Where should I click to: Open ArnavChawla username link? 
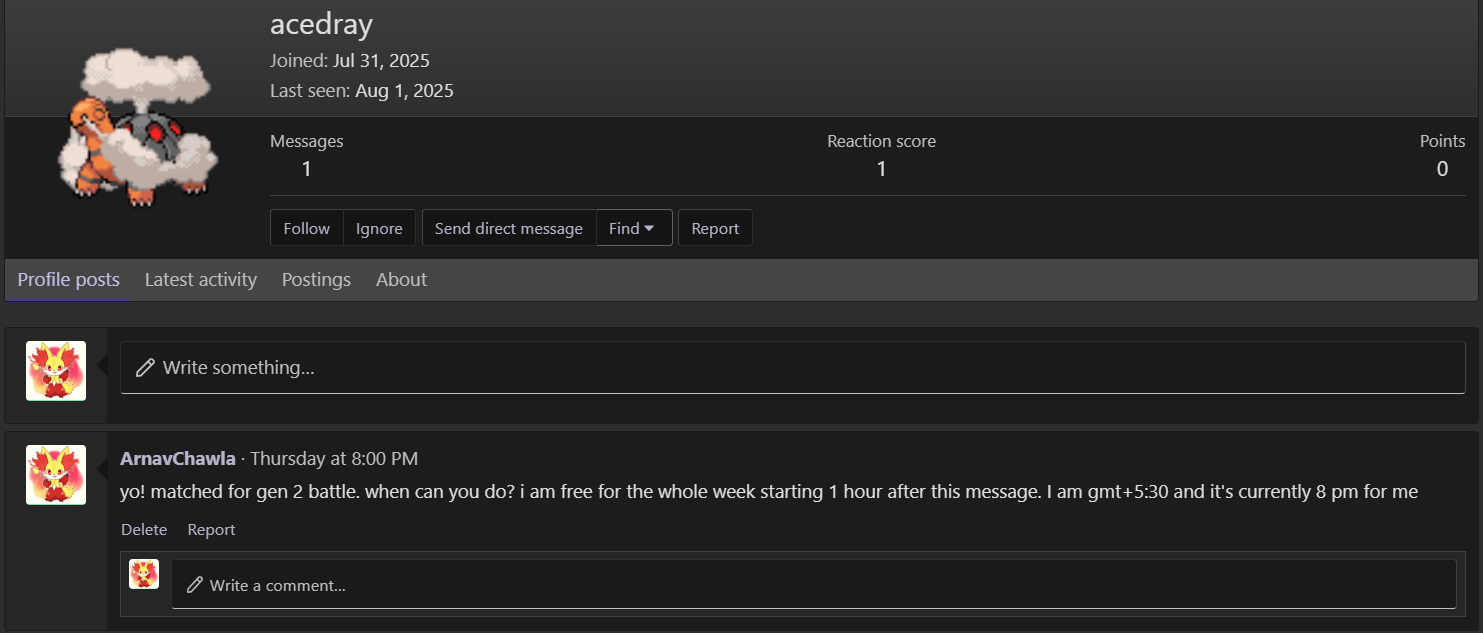pos(178,459)
